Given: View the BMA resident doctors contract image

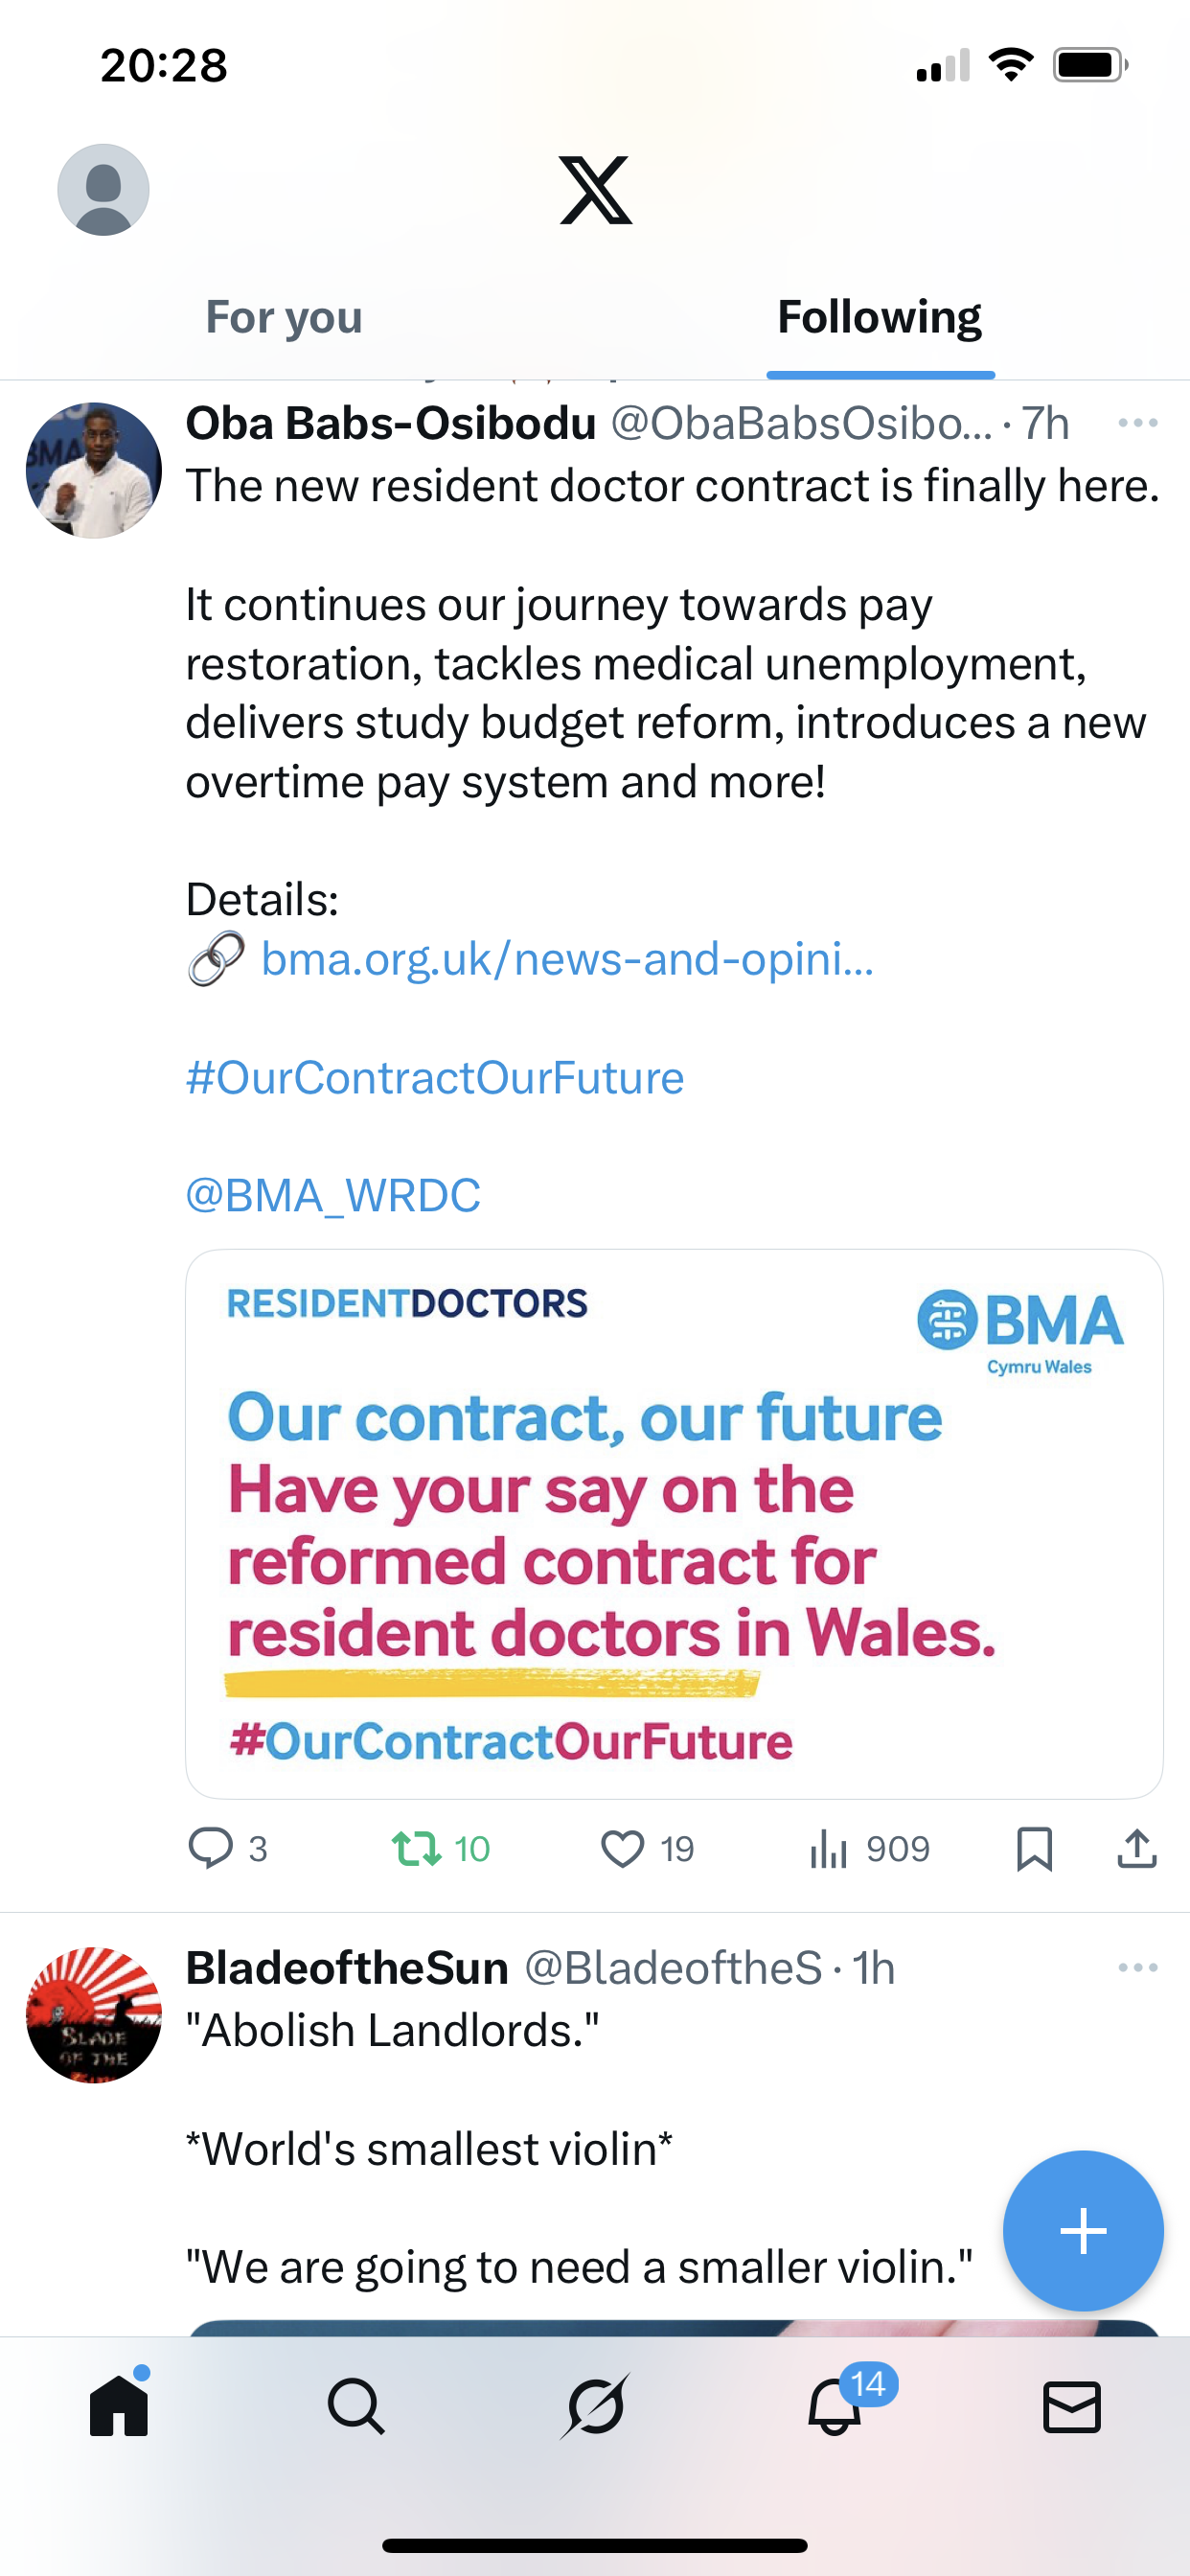Looking at the screenshot, I should 674,1523.
